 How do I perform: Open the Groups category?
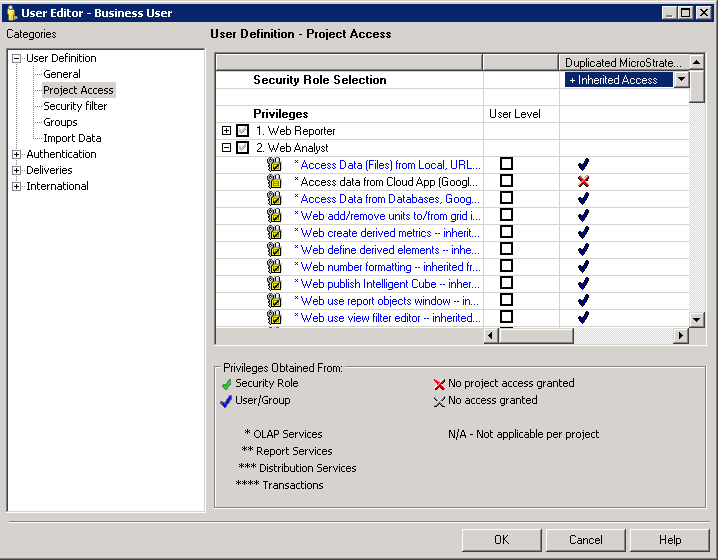tap(60, 122)
